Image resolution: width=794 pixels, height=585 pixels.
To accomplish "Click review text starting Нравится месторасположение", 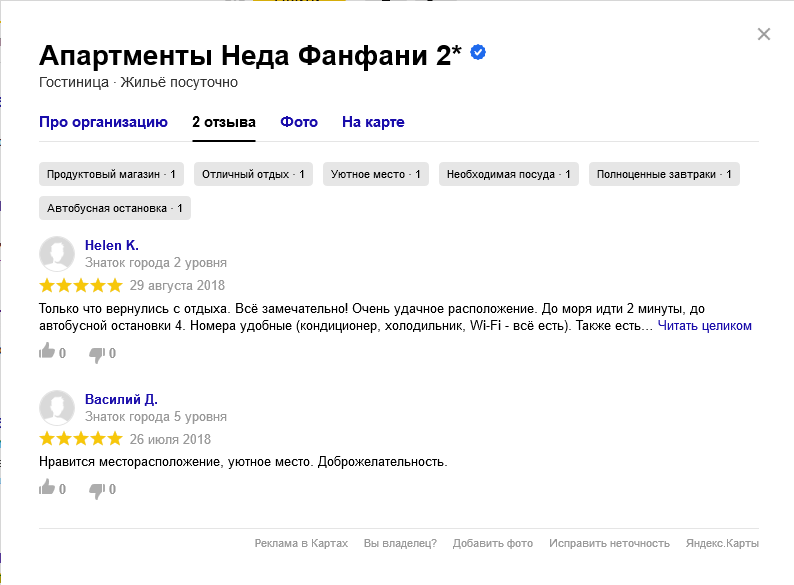I will click(x=243, y=462).
